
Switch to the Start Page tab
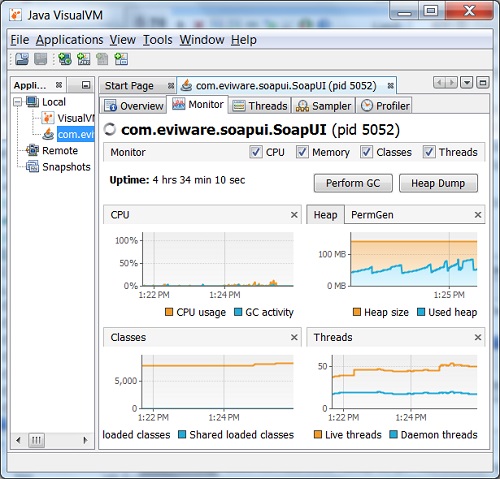pos(129,86)
